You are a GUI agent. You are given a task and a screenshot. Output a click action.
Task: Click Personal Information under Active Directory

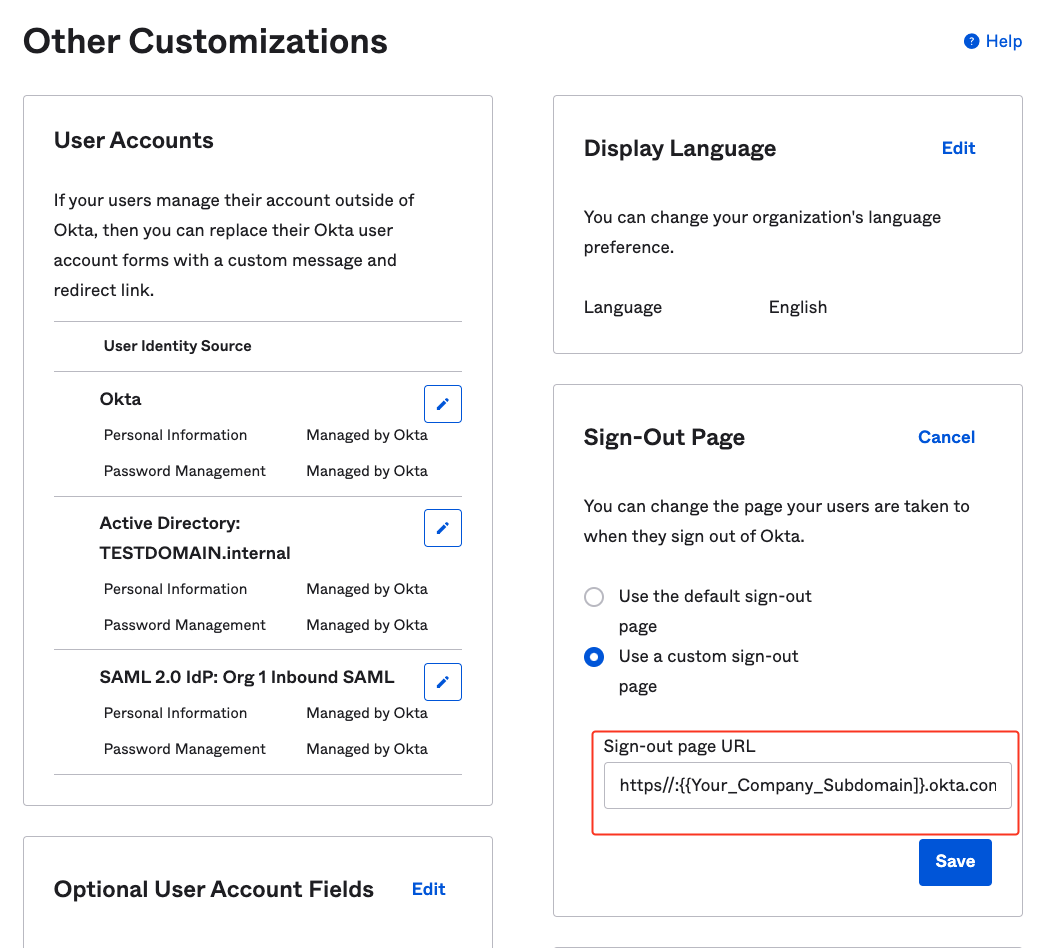[x=175, y=589]
